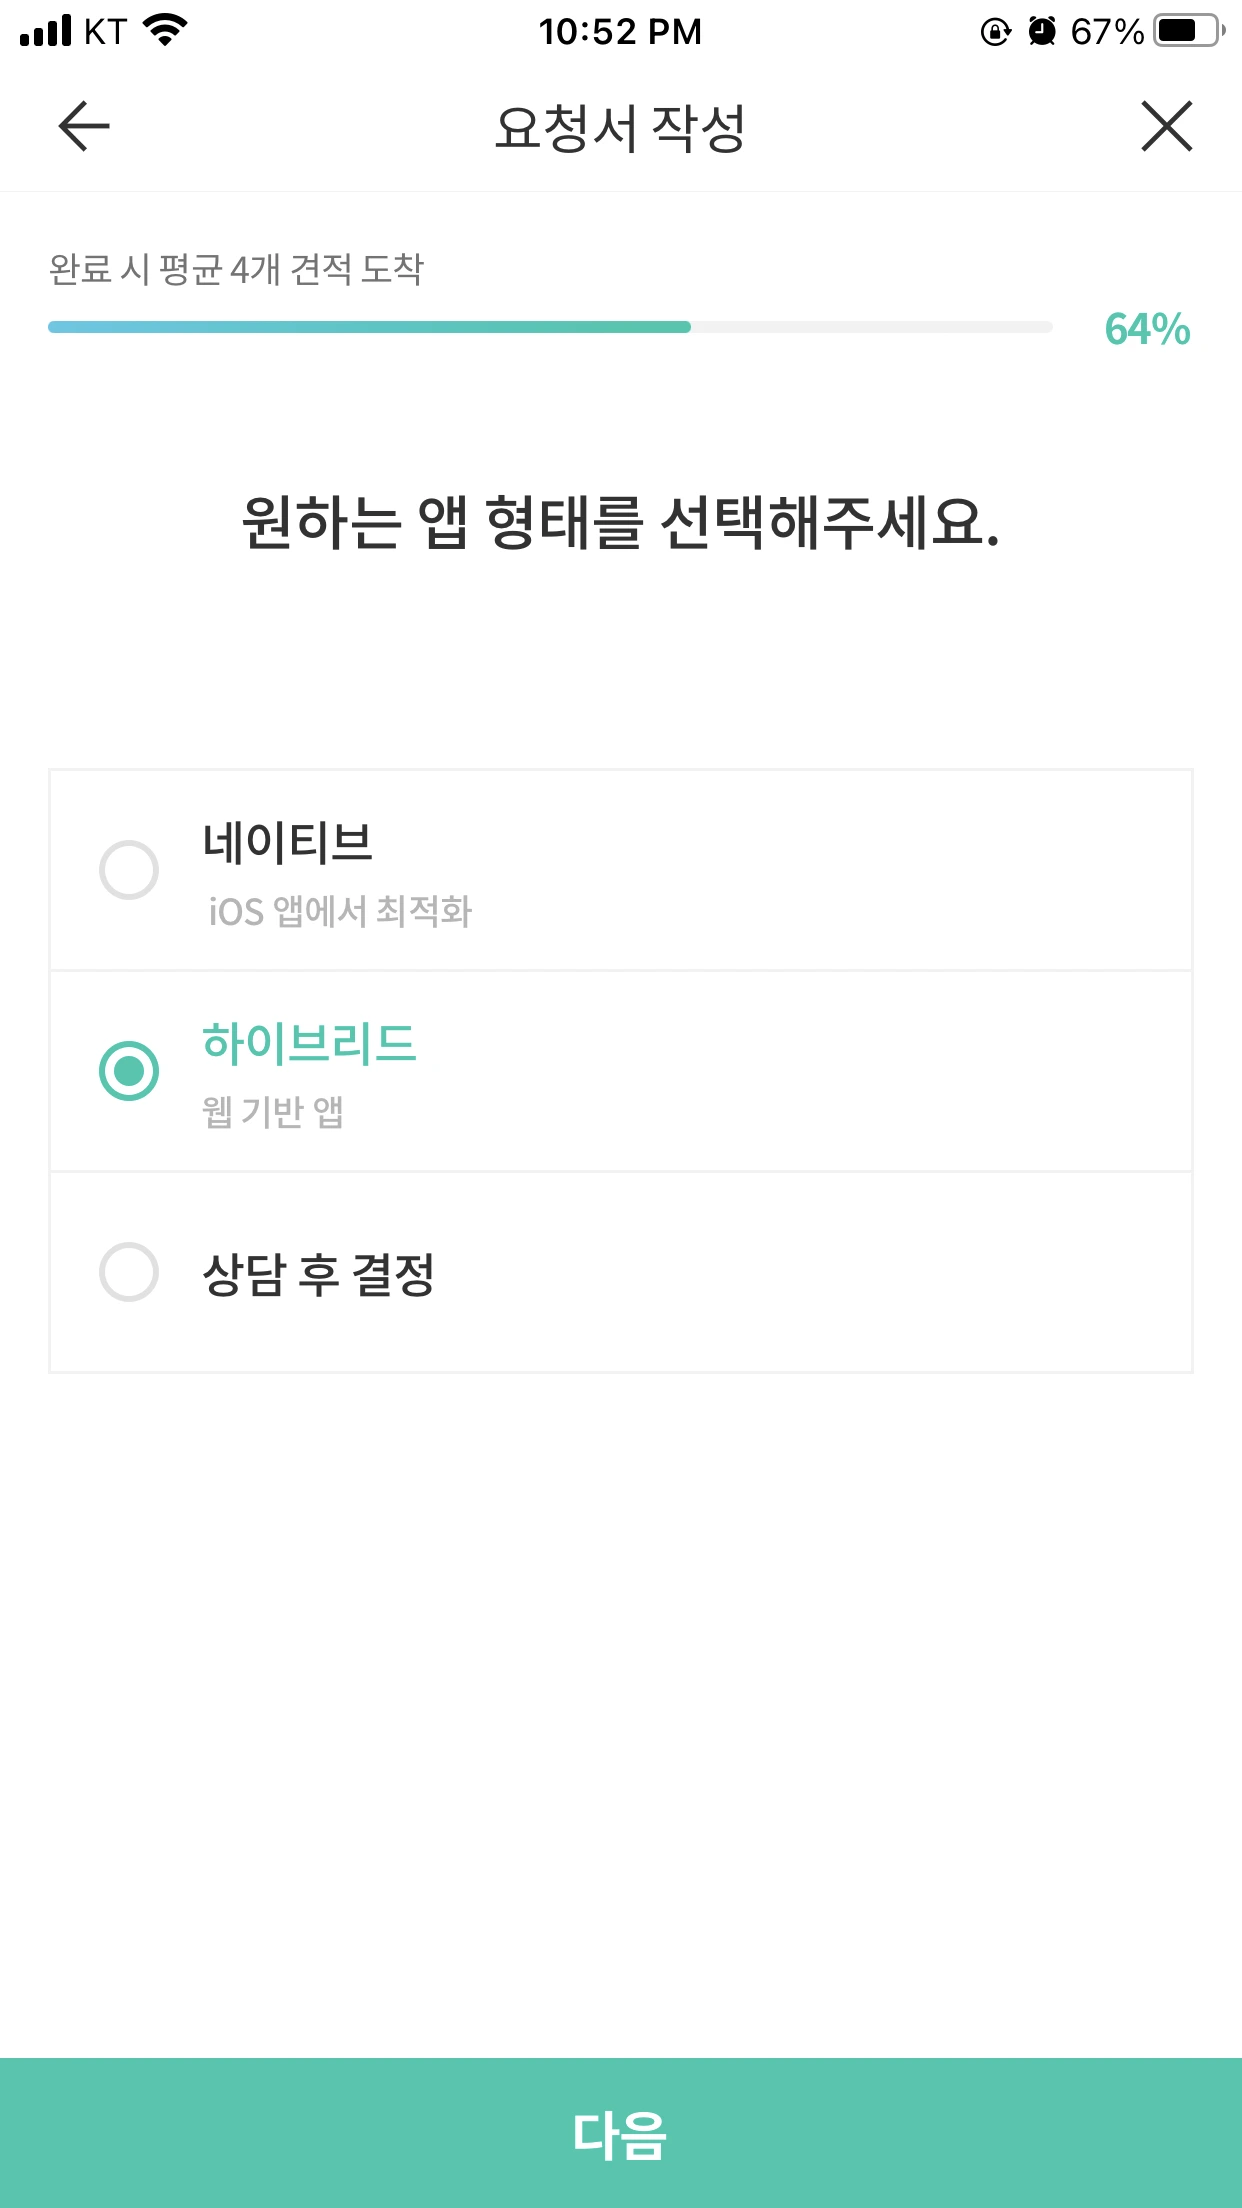Tap the back arrow icon
The width and height of the screenshot is (1242, 2208).
84,127
